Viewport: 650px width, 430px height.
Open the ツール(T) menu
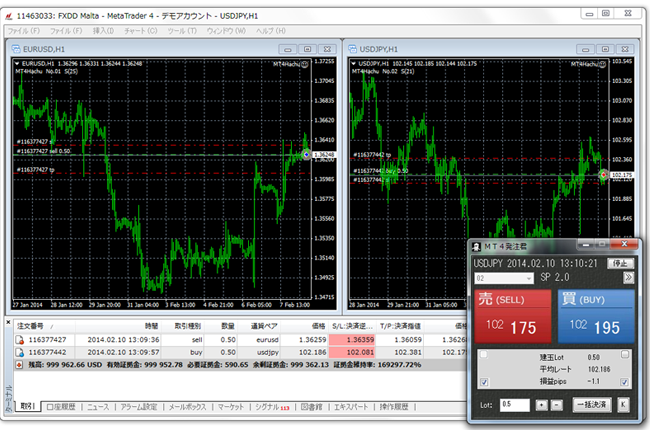[x=182, y=31]
